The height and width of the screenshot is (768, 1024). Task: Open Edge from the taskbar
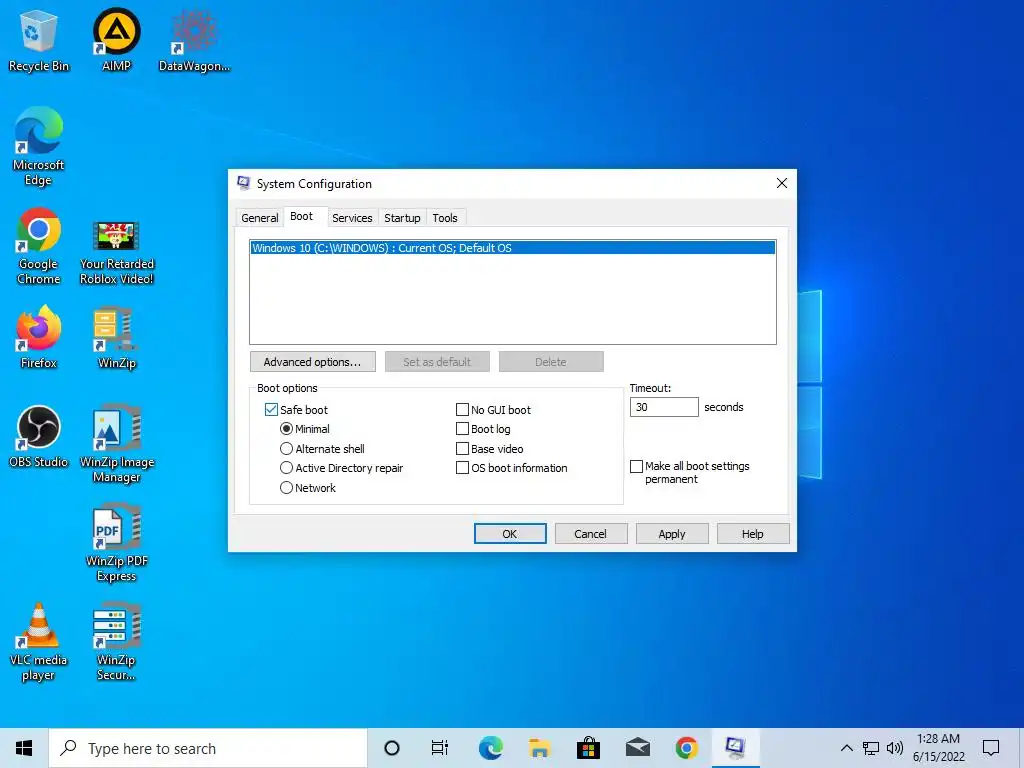490,748
